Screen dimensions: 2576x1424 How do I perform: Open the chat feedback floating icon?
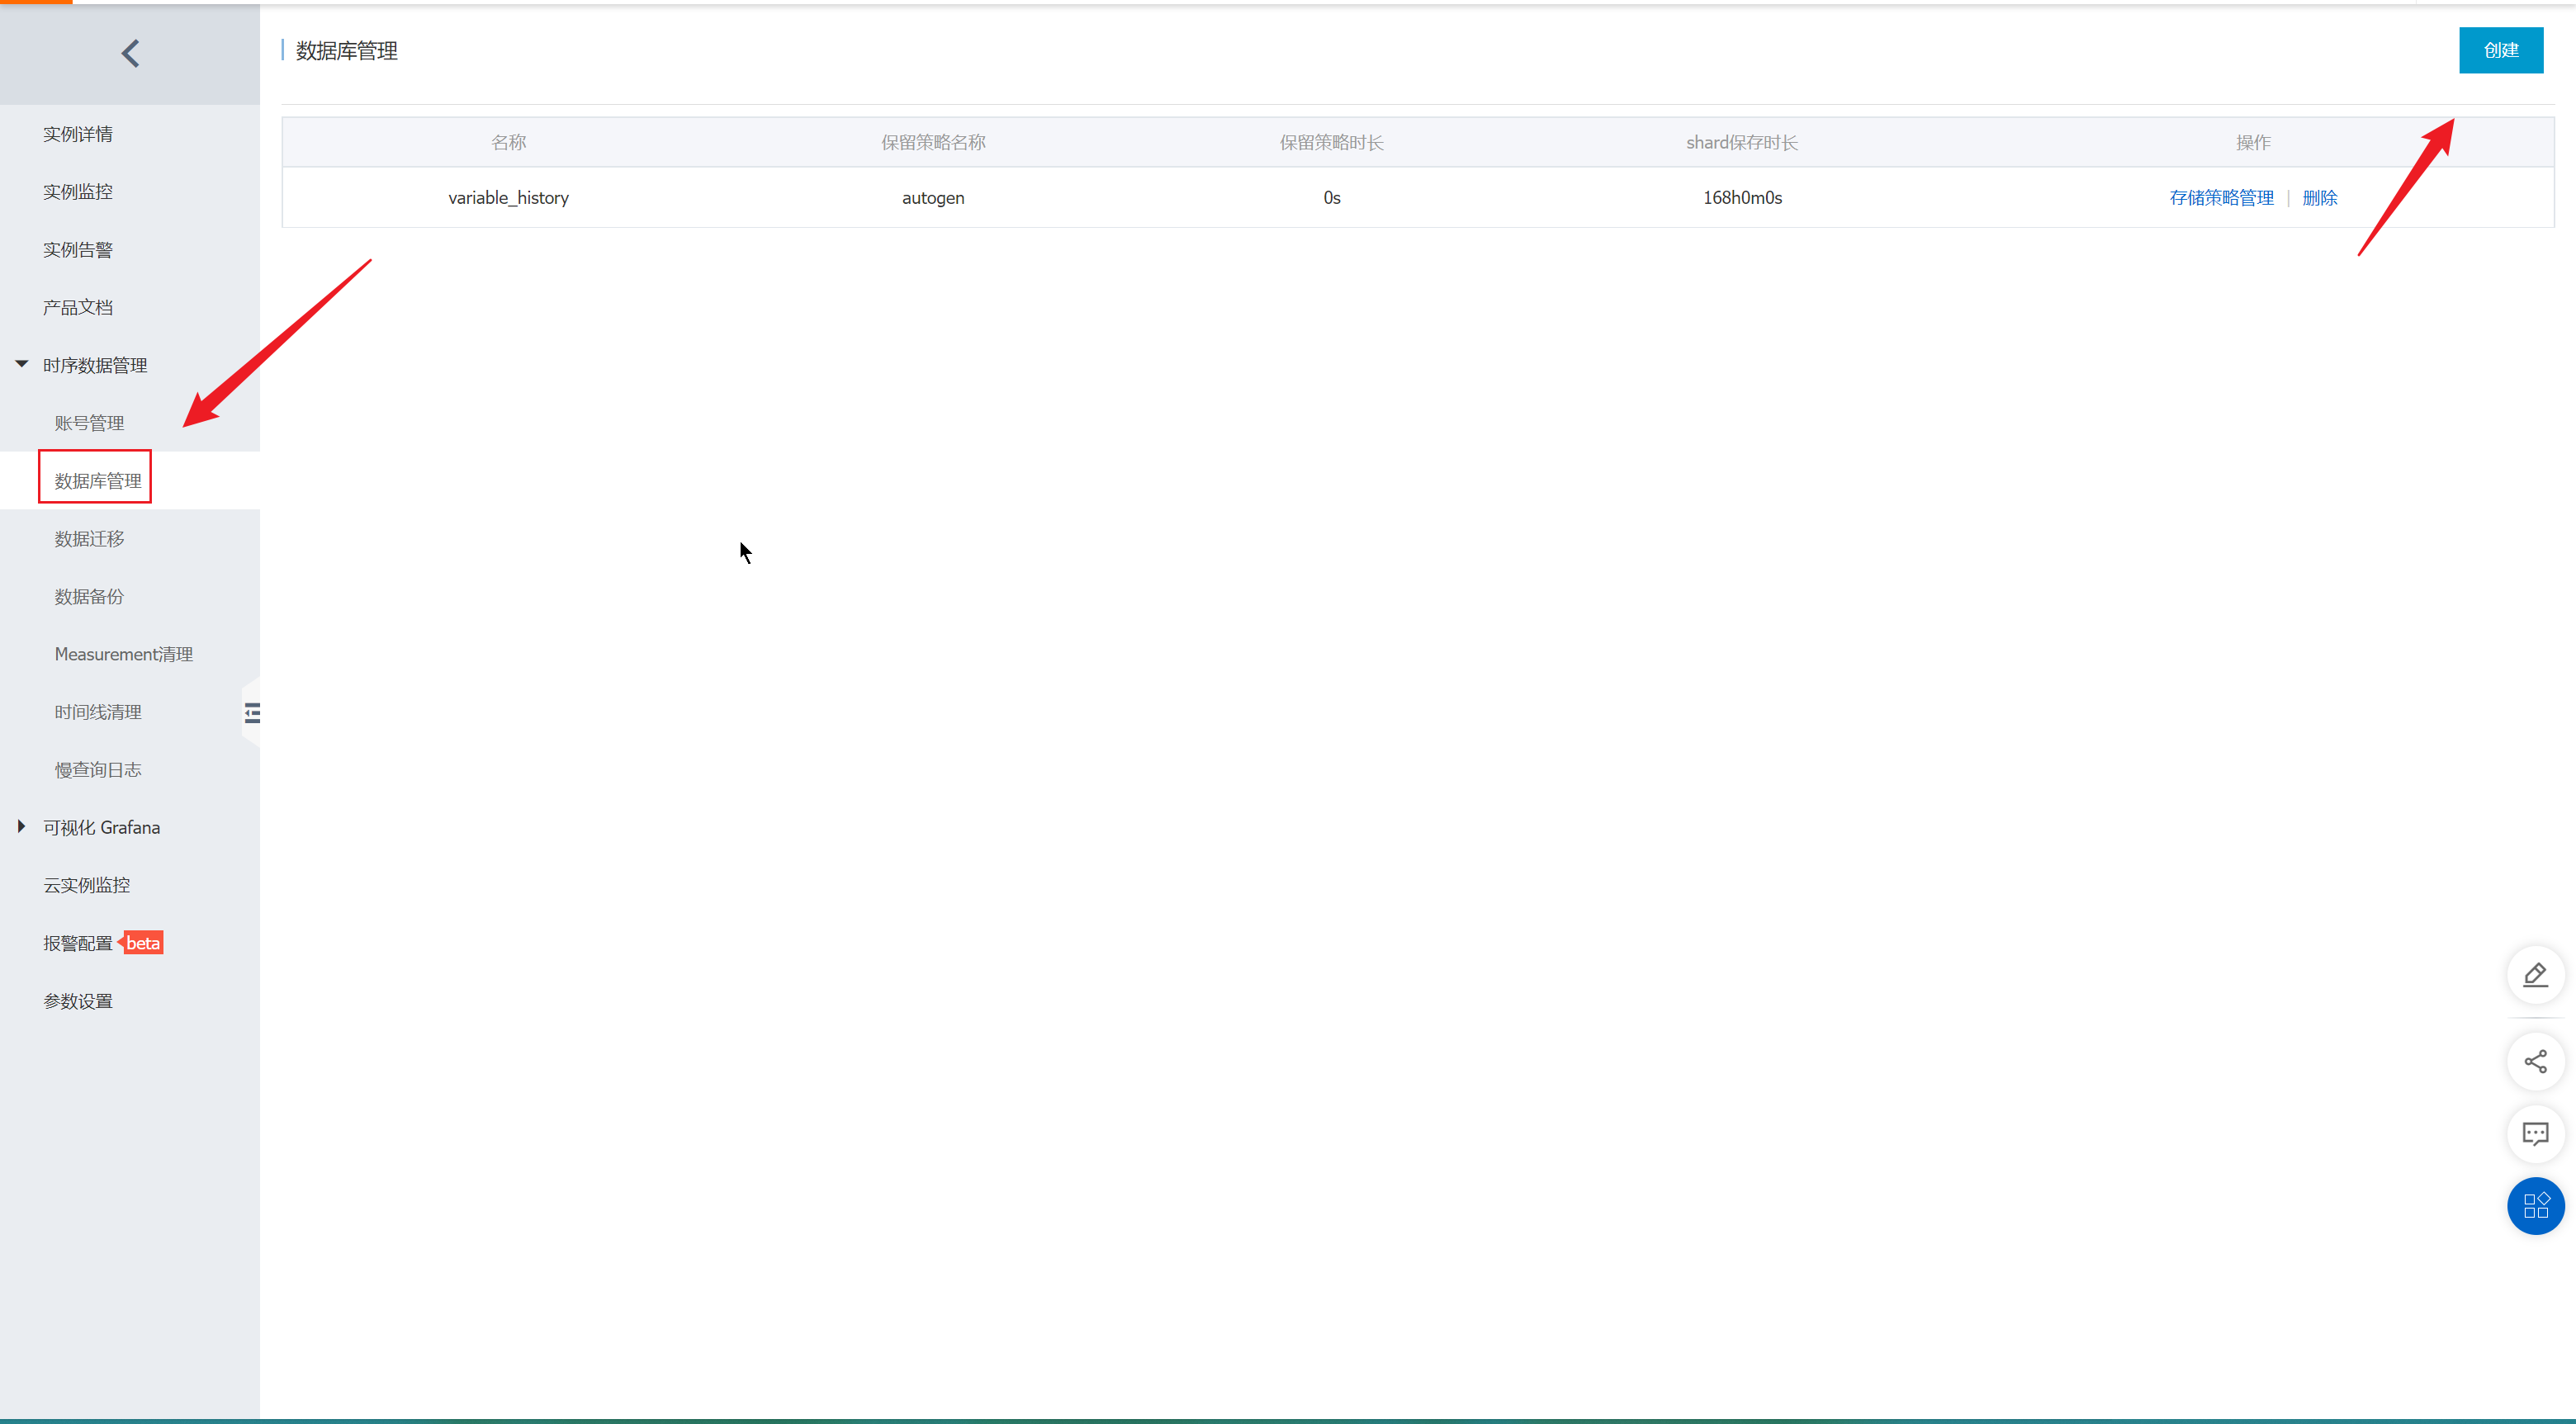click(2535, 1133)
